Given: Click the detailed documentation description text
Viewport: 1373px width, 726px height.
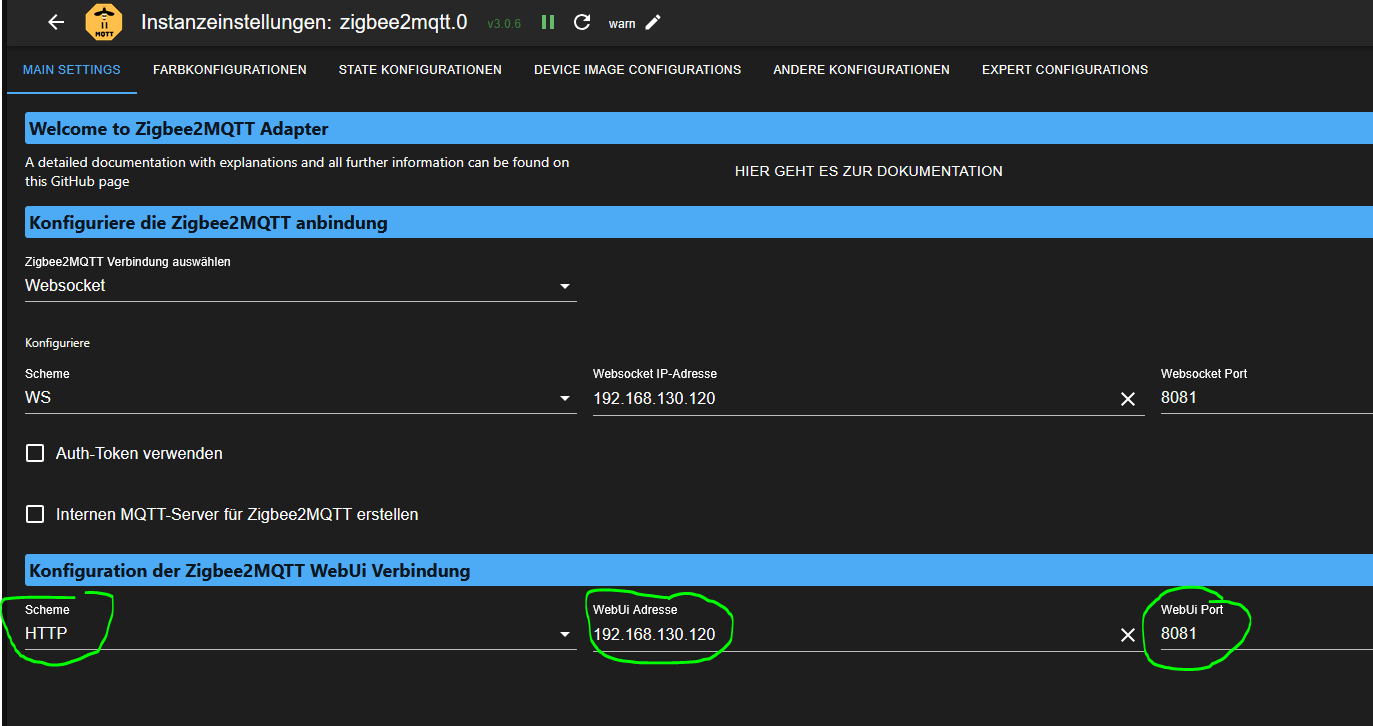Looking at the screenshot, I should (x=297, y=171).
